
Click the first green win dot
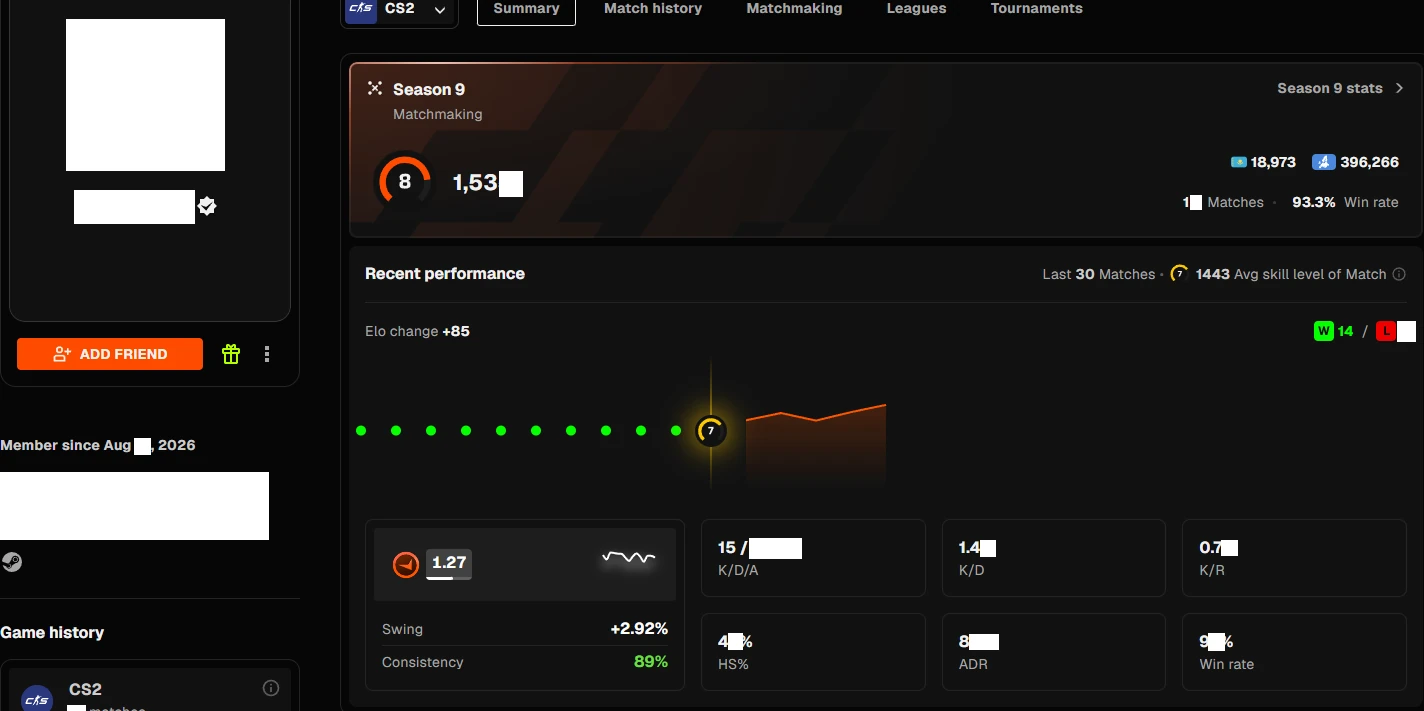(361, 431)
